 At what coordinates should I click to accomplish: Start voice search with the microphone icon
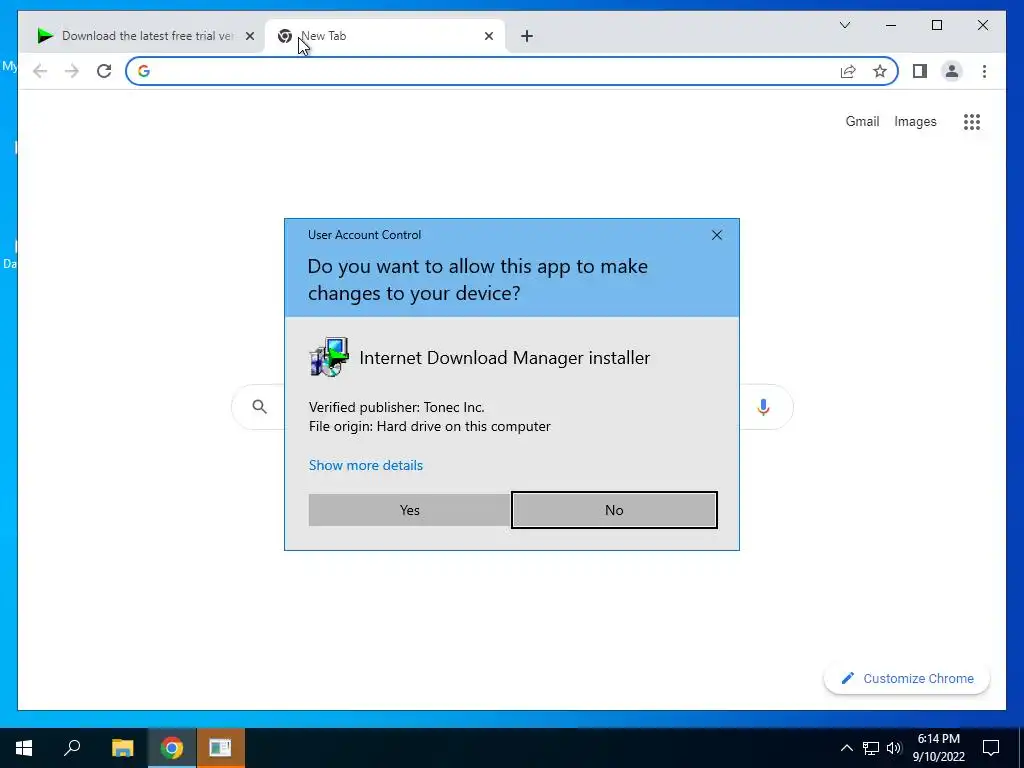(763, 407)
